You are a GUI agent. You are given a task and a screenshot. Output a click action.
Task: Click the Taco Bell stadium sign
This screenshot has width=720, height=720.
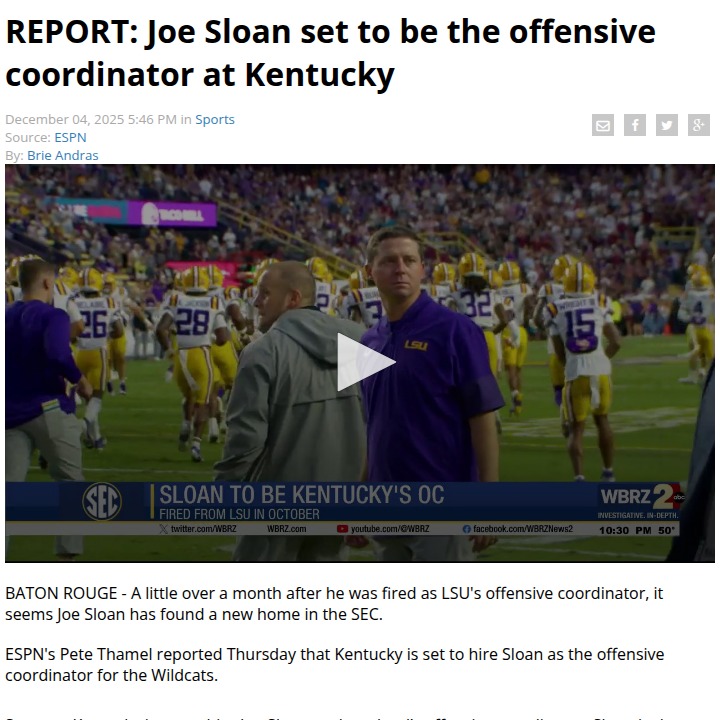(172, 214)
